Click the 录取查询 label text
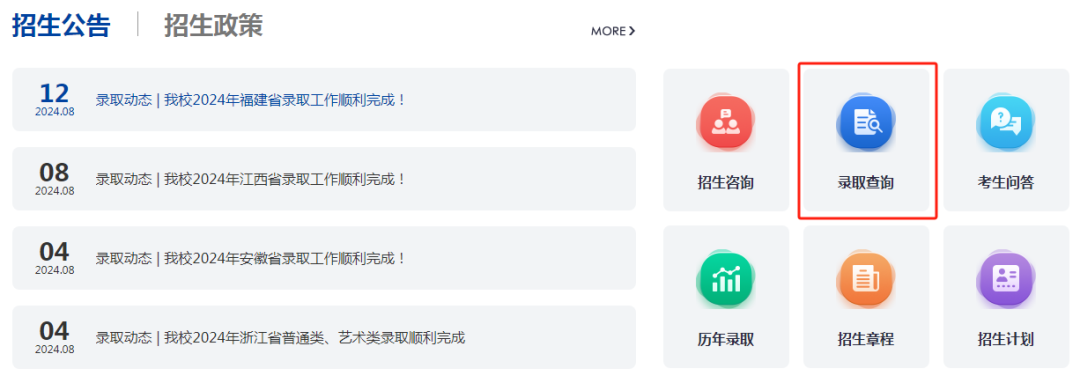Screen dimensions: 1080x376 (866, 183)
